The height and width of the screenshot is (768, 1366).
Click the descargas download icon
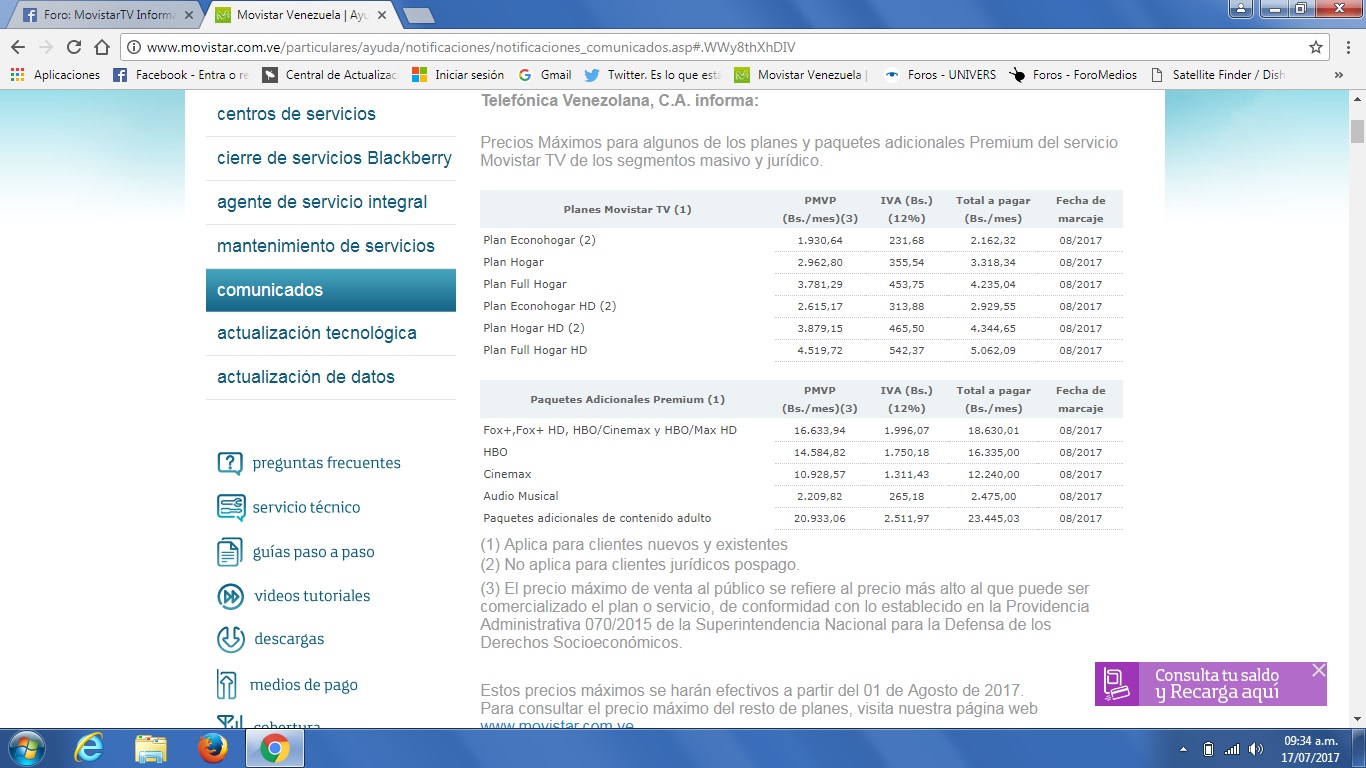230,639
